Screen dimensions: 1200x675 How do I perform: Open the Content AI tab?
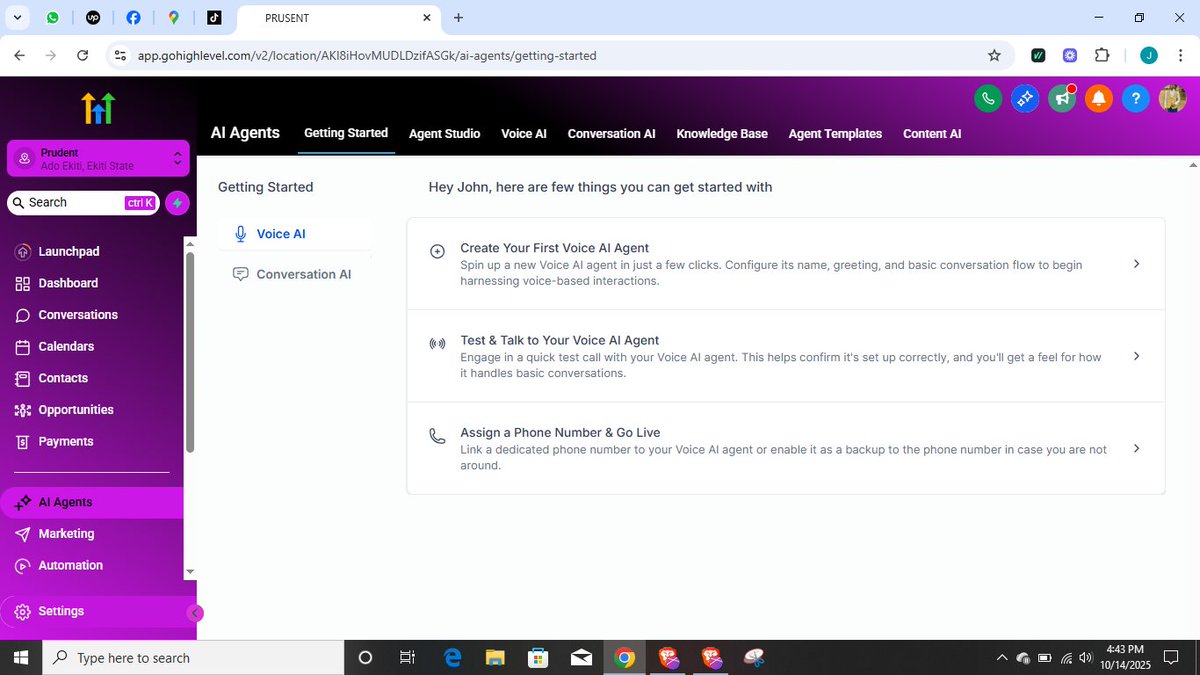coord(932,133)
